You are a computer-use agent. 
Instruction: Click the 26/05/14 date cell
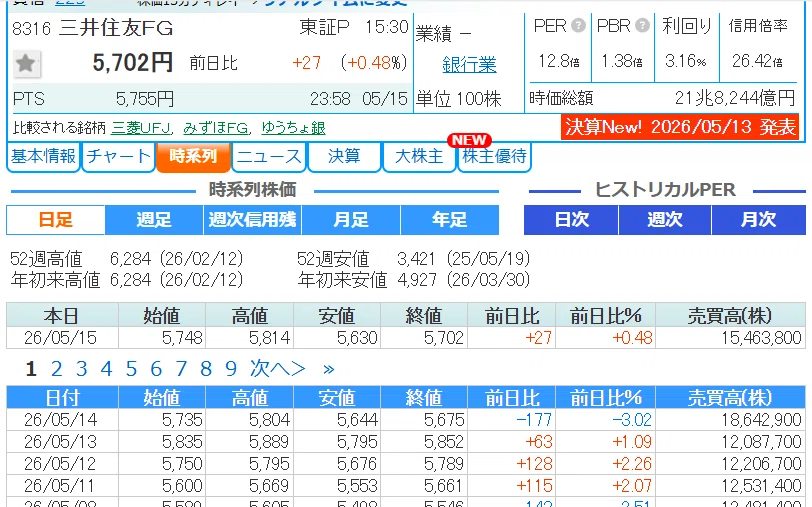[x=61, y=419]
